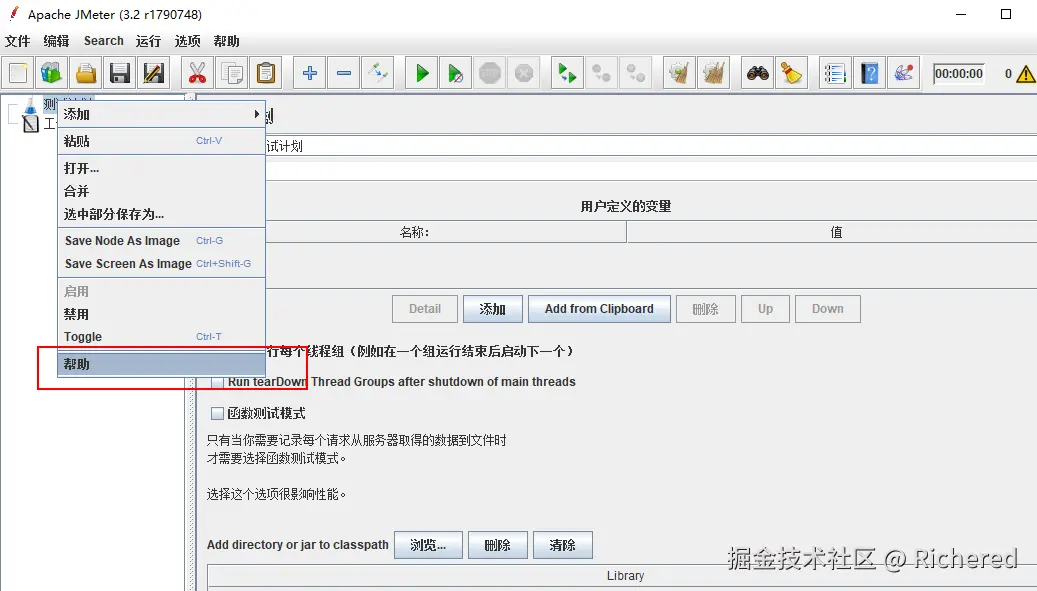Enable Run tearDown Thread Groups checkbox
The height and width of the screenshot is (591, 1037).
click(217, 382)
